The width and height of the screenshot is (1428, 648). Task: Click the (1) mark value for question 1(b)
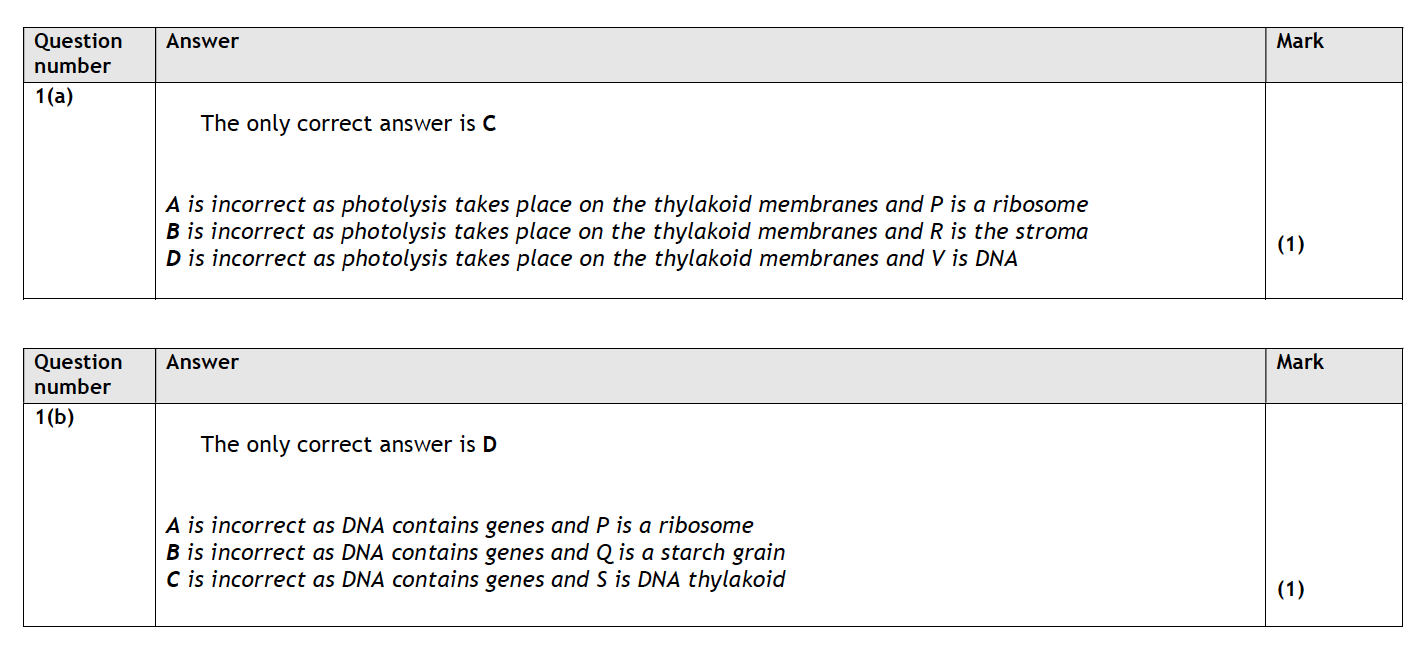pyautogui.click(x=1290, y=590)
